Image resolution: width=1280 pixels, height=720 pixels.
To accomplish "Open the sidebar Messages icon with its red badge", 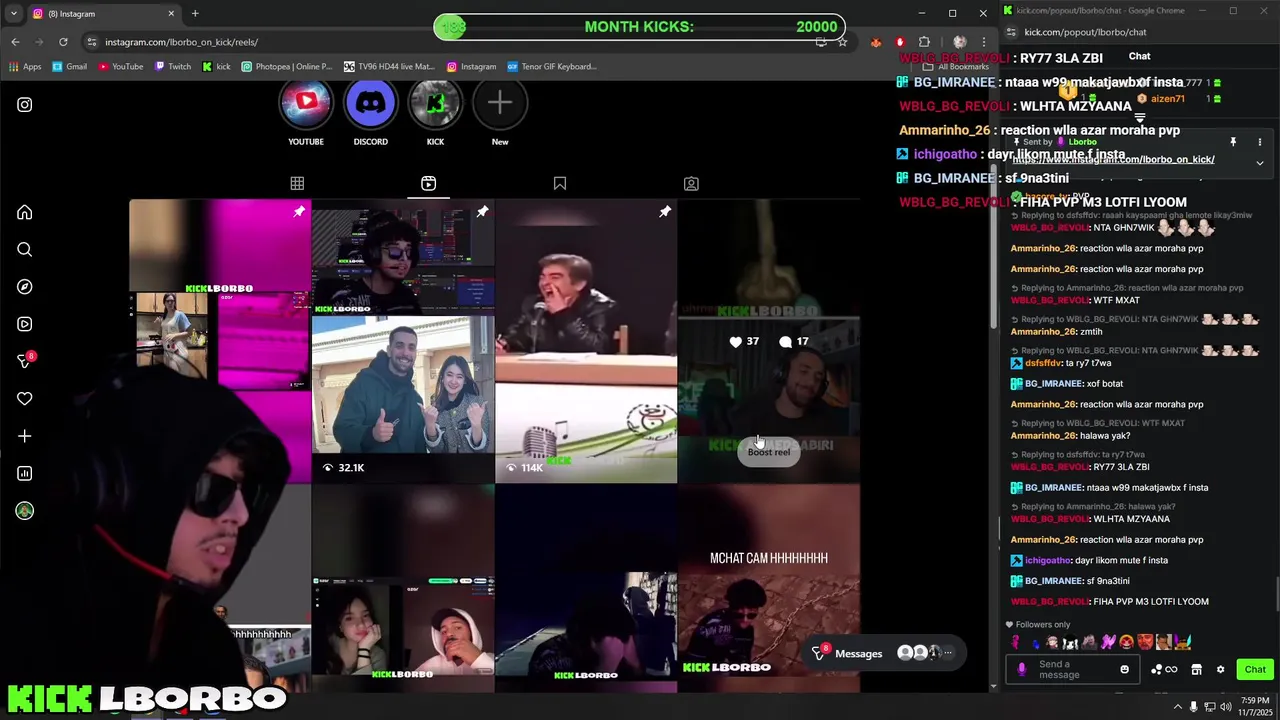I will pyautogui.click(x=25, y=361).
